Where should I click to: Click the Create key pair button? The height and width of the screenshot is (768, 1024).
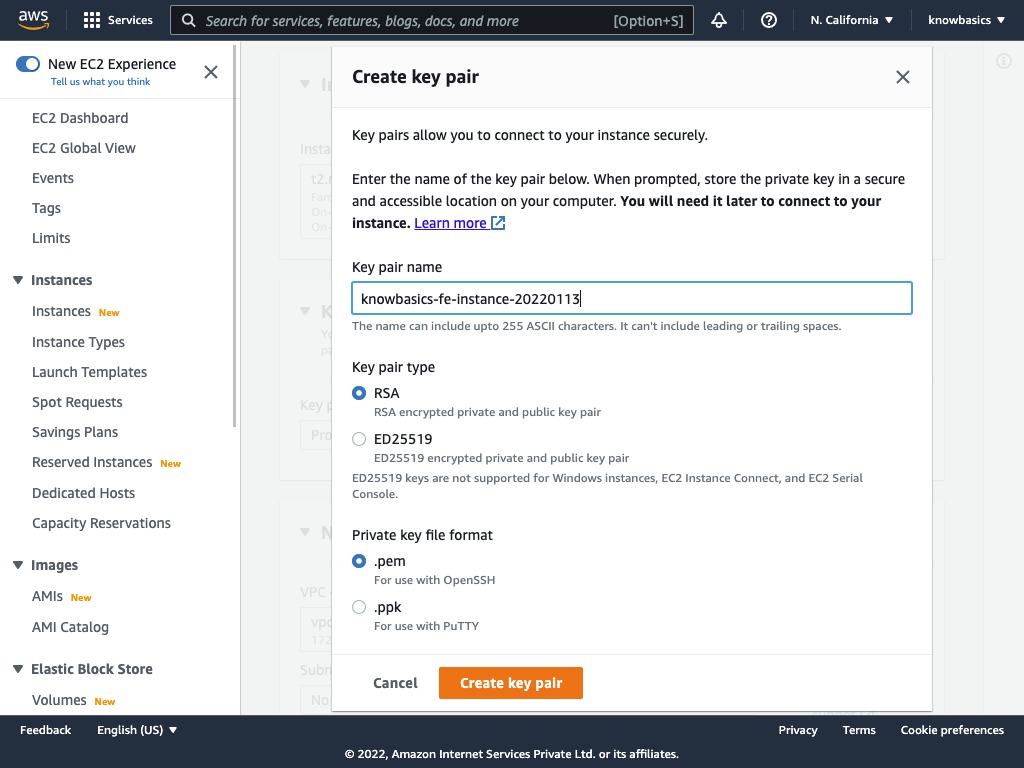(511, 683)
